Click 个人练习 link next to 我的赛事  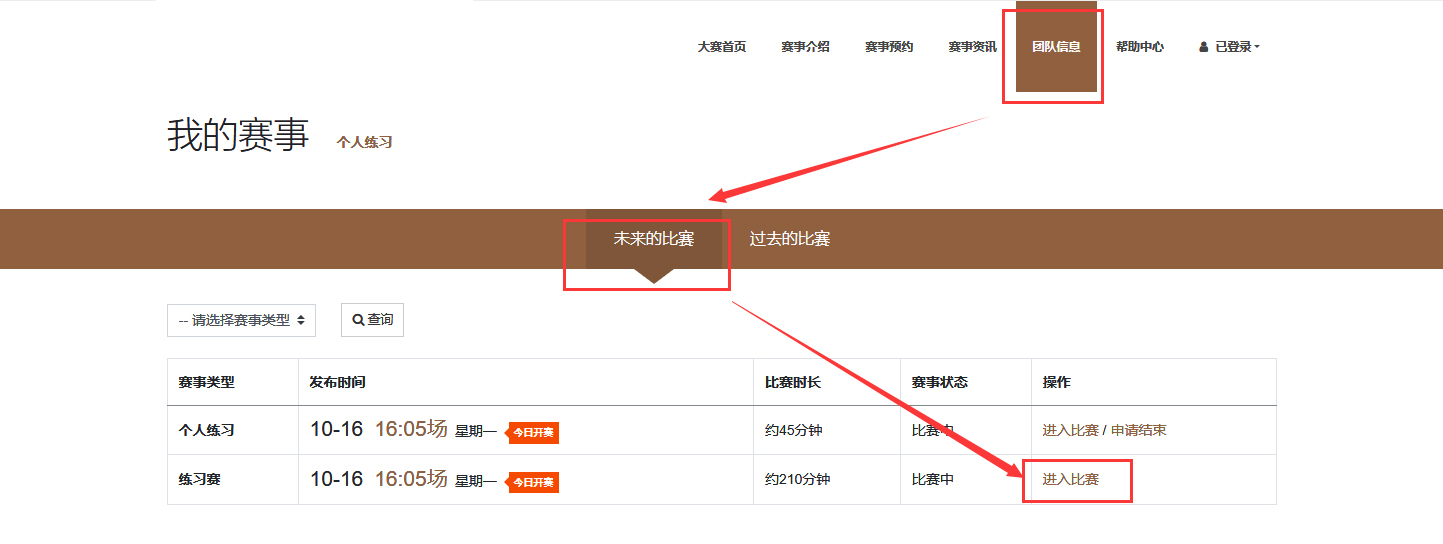click(x=364, y=142)
